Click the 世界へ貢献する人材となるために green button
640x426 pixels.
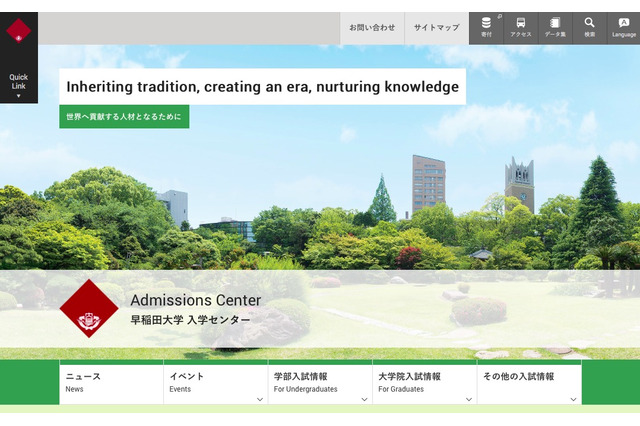coord(124,117)
